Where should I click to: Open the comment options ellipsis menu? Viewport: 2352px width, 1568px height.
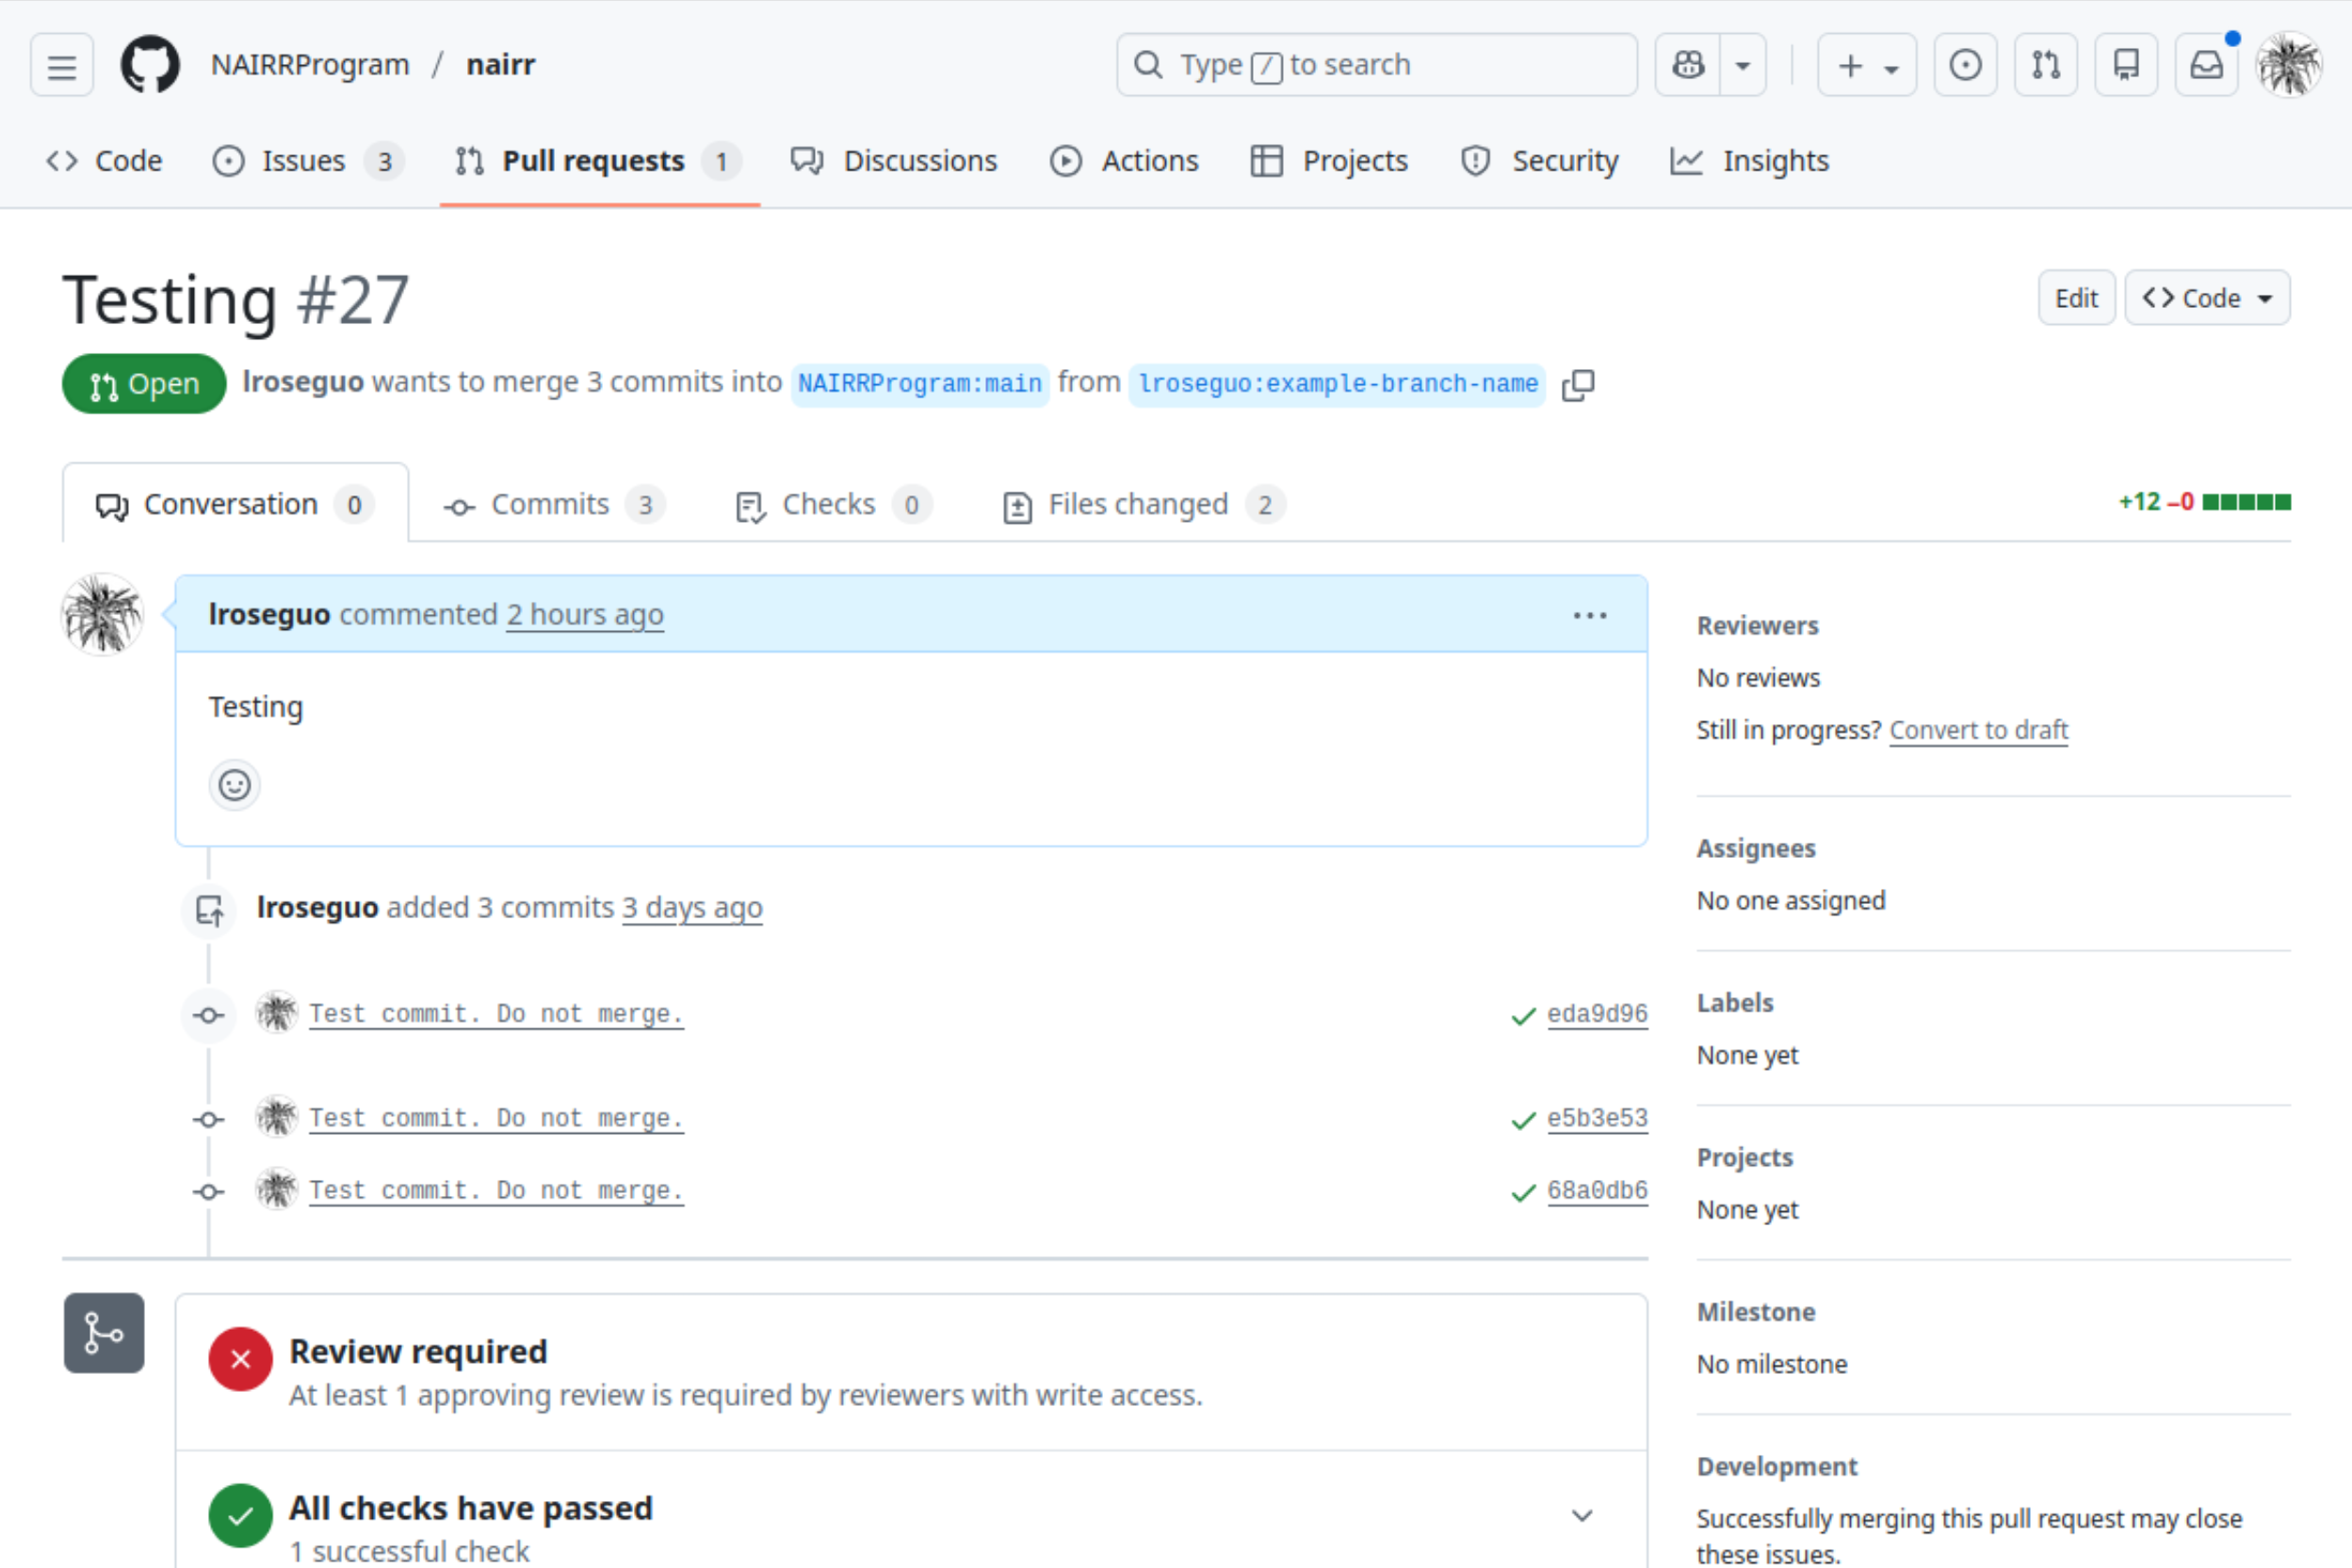[x=1589, y=614]
